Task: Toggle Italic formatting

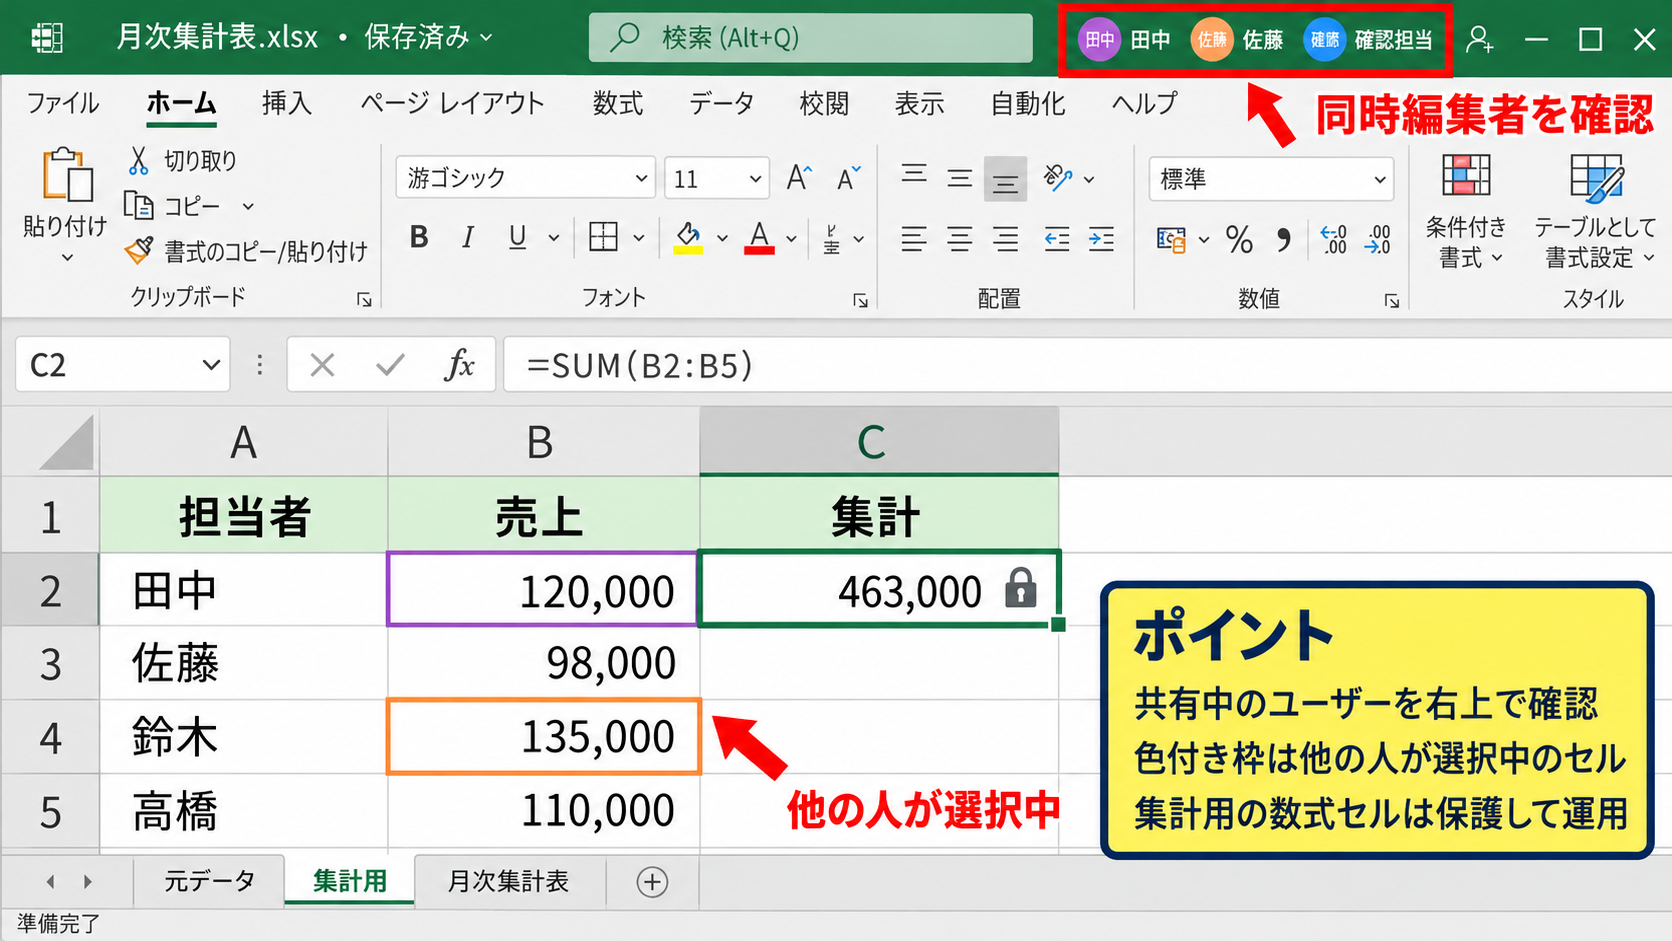Action: point(468,237)
